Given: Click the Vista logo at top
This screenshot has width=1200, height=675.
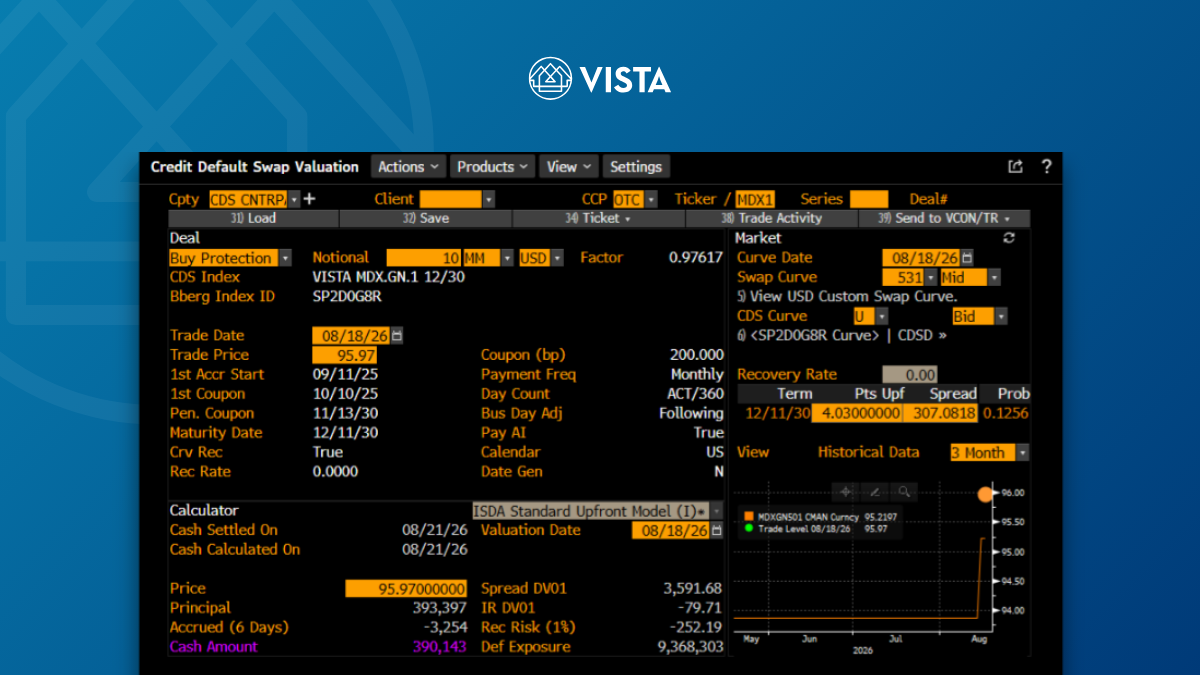Looking at the screenshot, I should (x=600, y=79).
